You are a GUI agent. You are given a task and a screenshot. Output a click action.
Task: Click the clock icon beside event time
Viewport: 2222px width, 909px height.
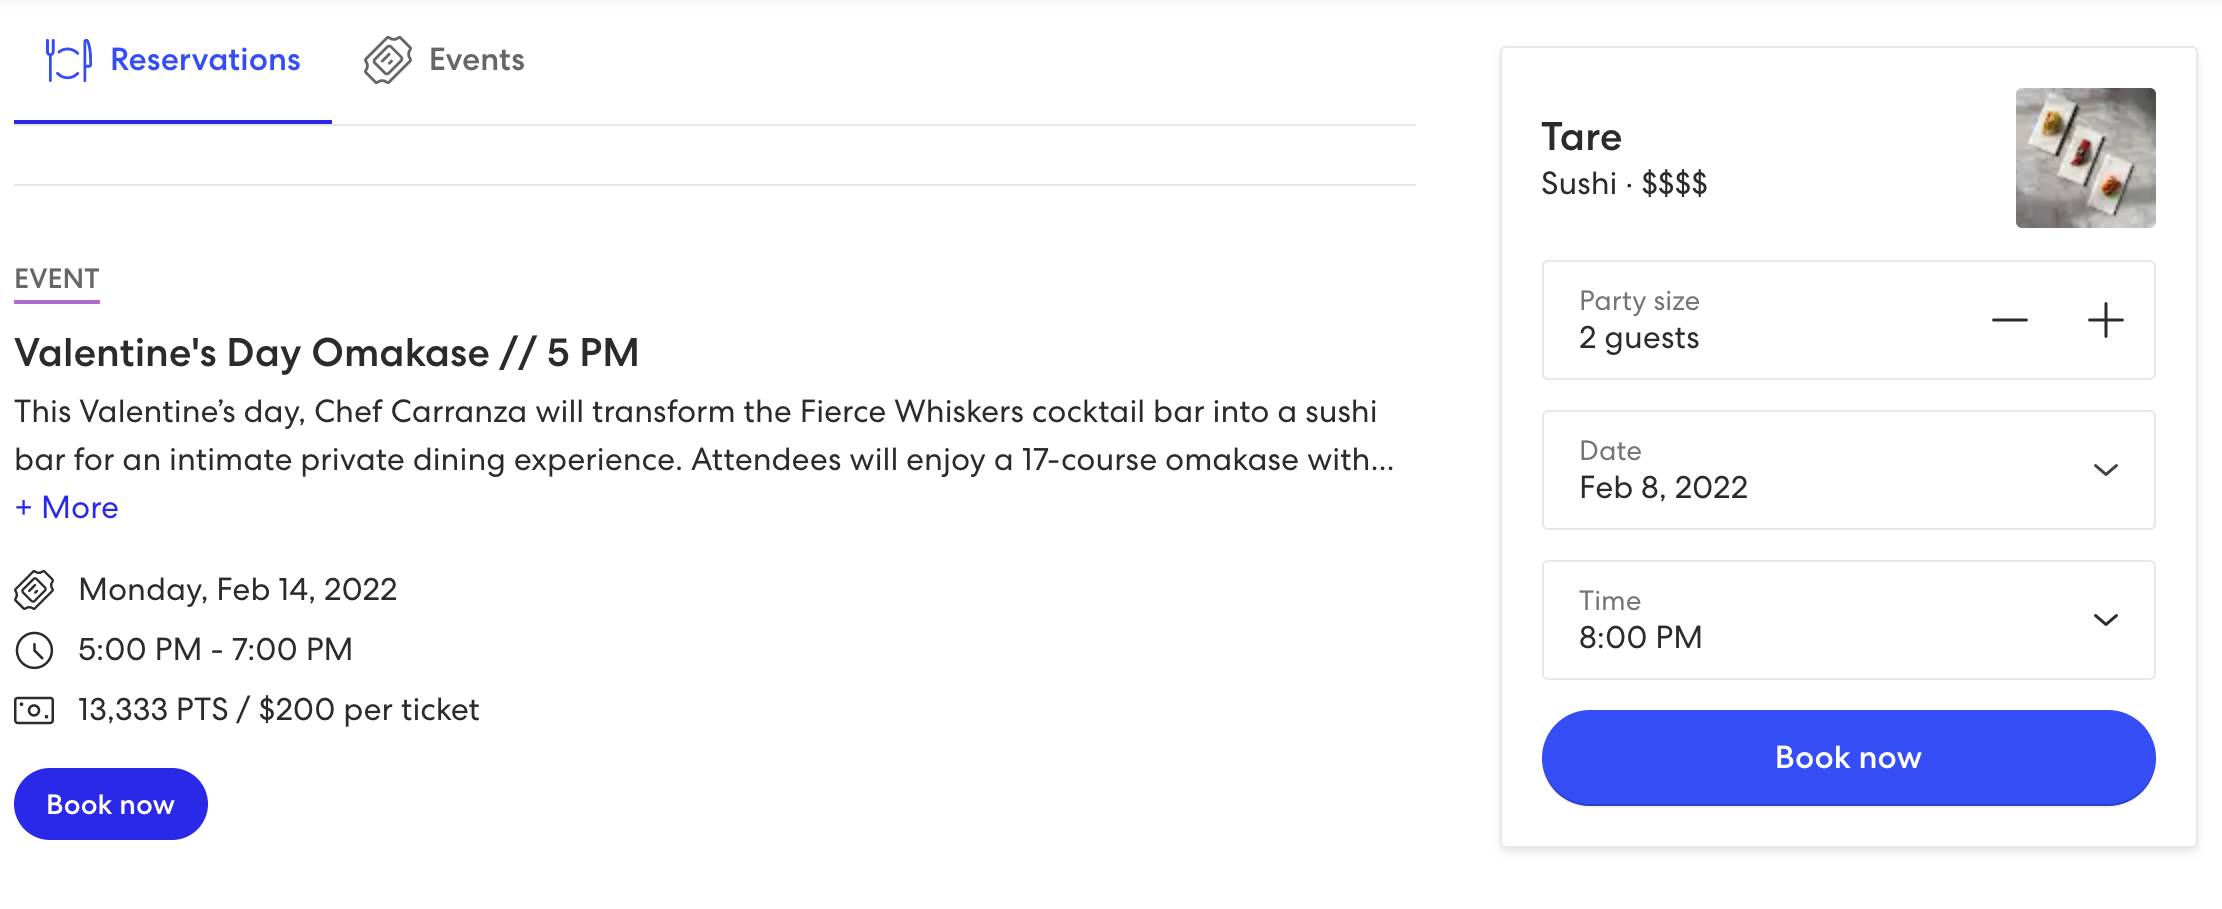click(x=34, y=650)
